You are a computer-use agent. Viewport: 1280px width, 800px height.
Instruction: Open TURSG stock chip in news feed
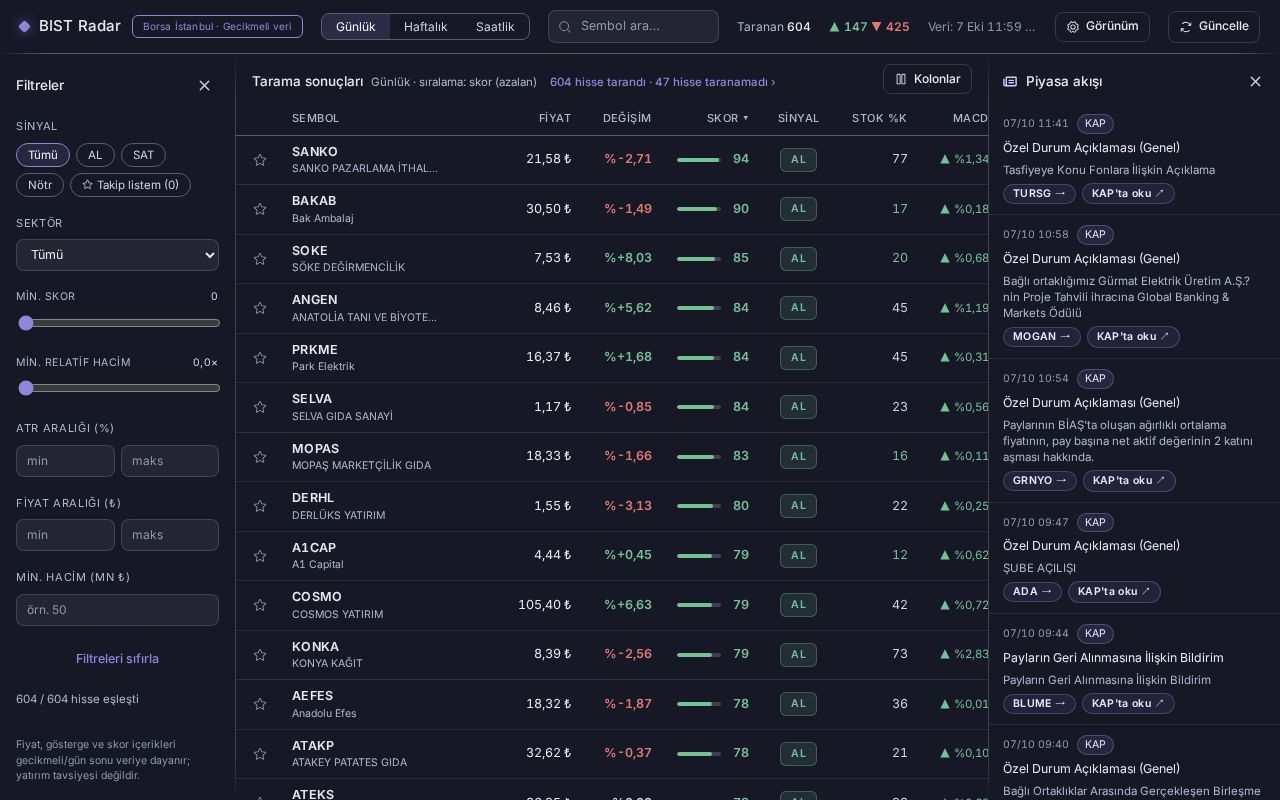pos(1039,193)
